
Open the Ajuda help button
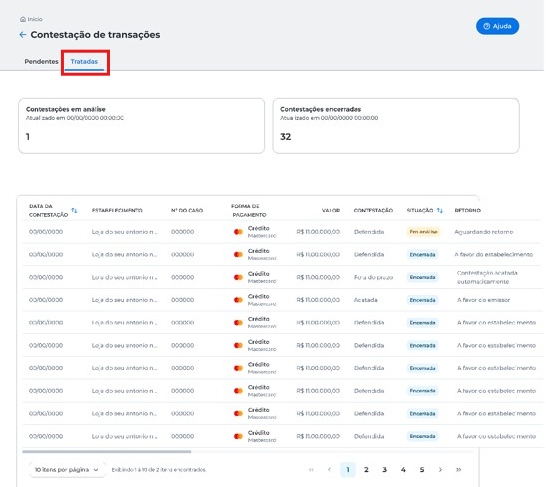click(497, 26)
